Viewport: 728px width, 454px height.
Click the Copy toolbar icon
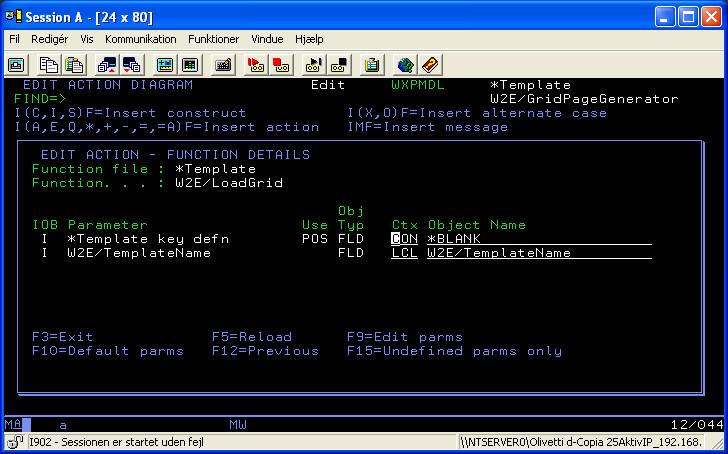click(x=49, y=65)
